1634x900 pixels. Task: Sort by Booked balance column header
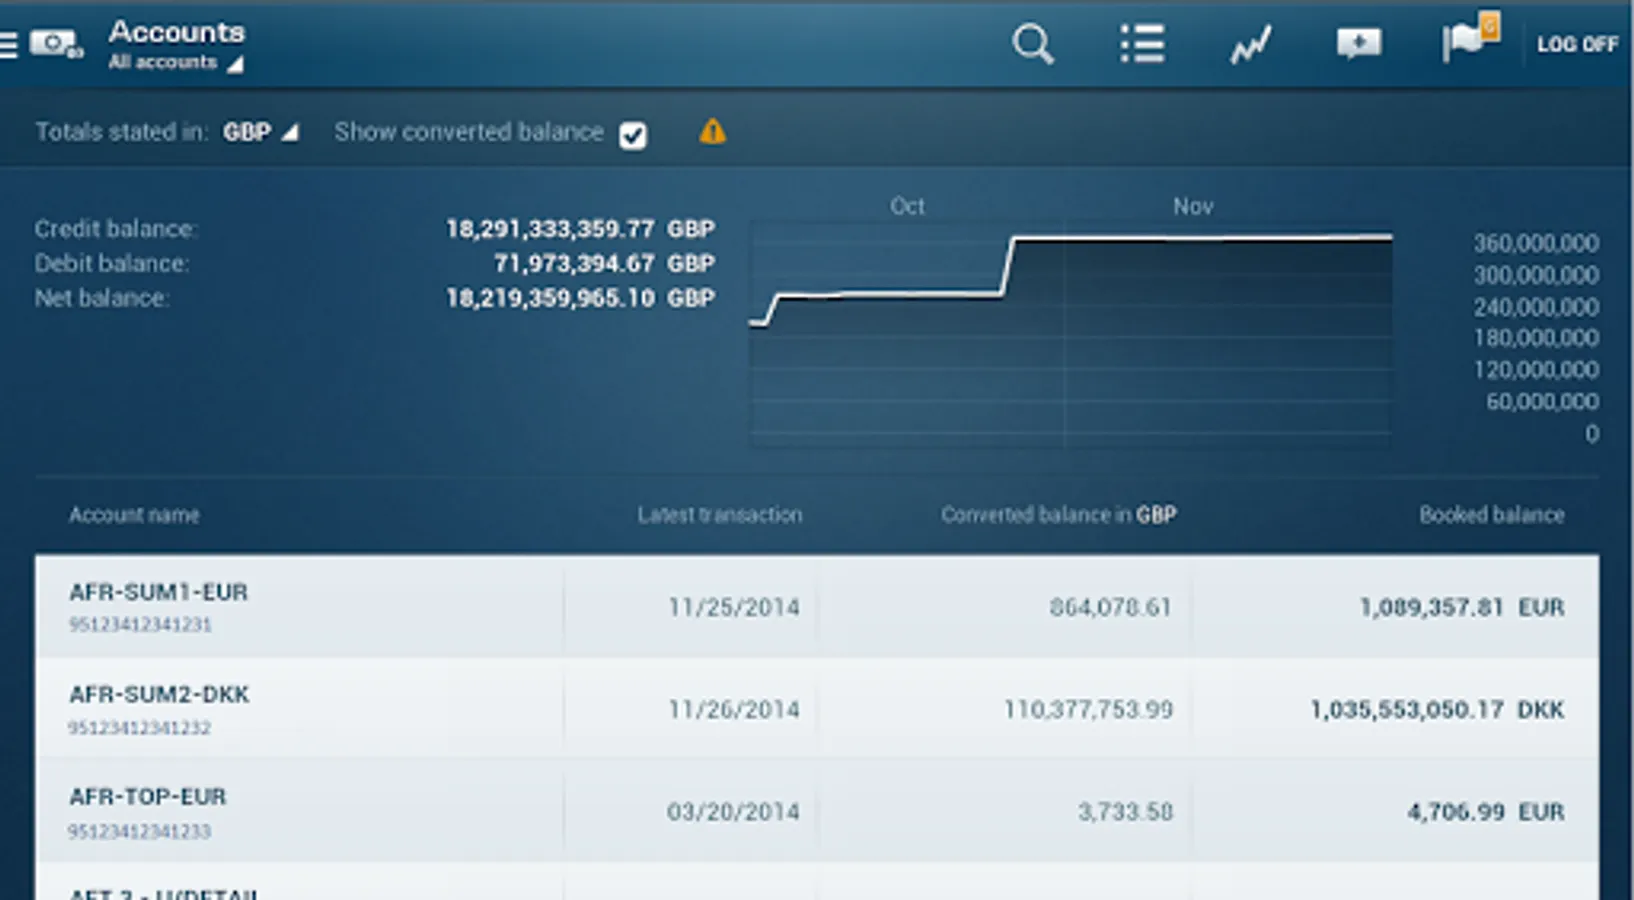pyautogui.click(x=1491, y=515)
